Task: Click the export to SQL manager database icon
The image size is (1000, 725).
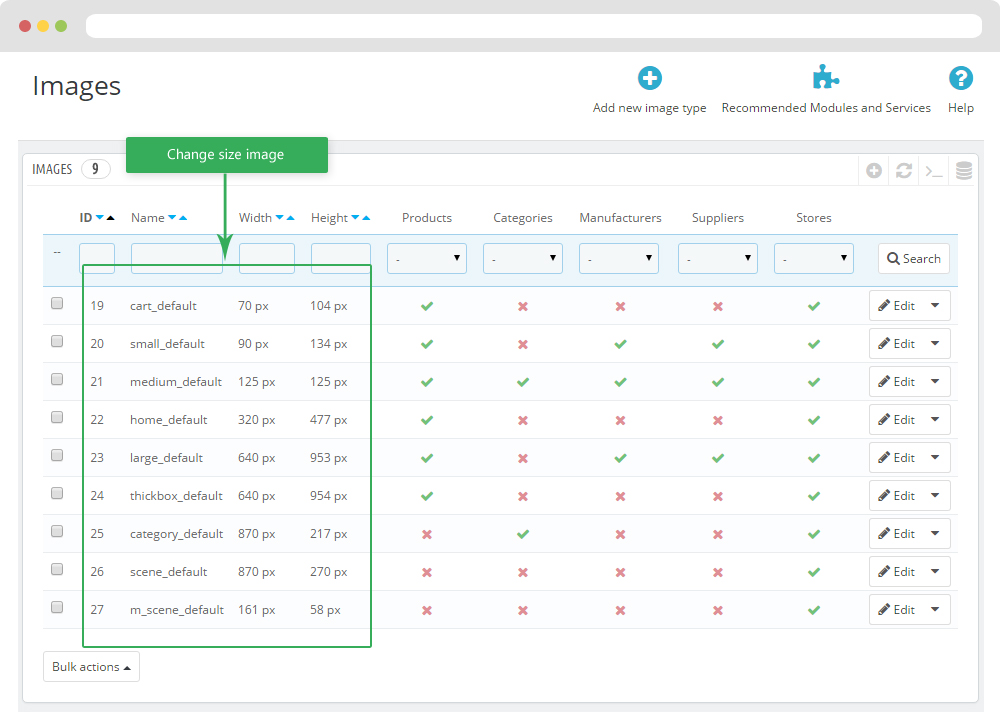Action: coord(964,171)
